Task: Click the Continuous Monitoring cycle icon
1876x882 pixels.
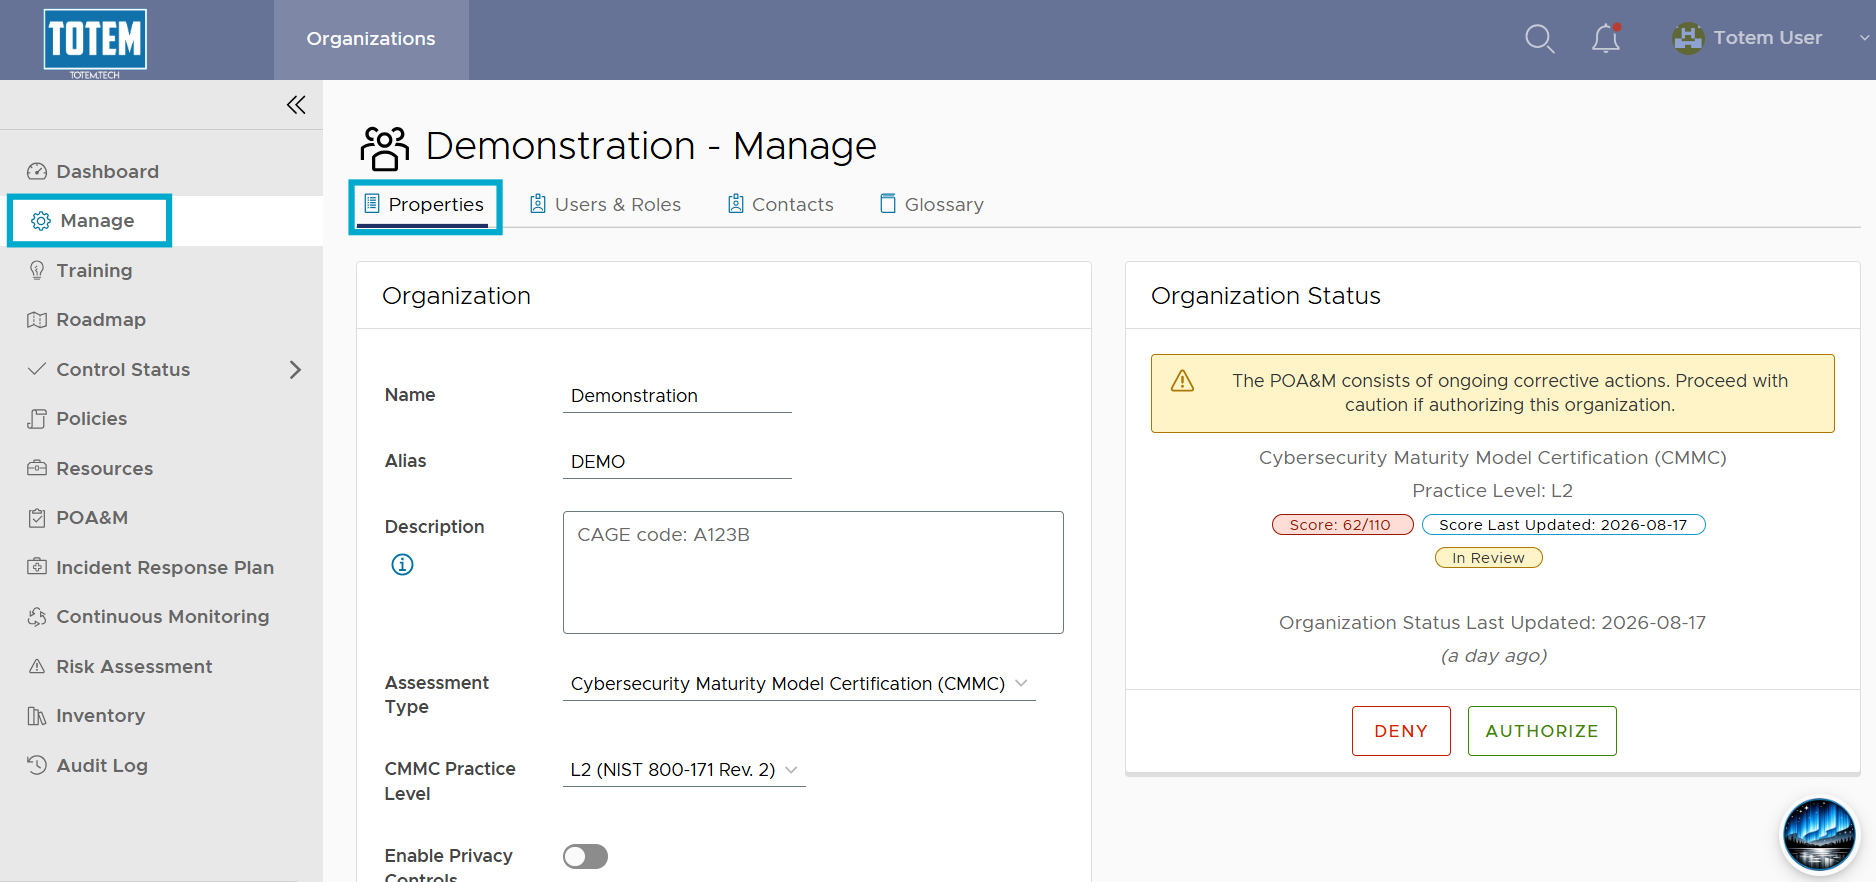Action: point(37,617)
